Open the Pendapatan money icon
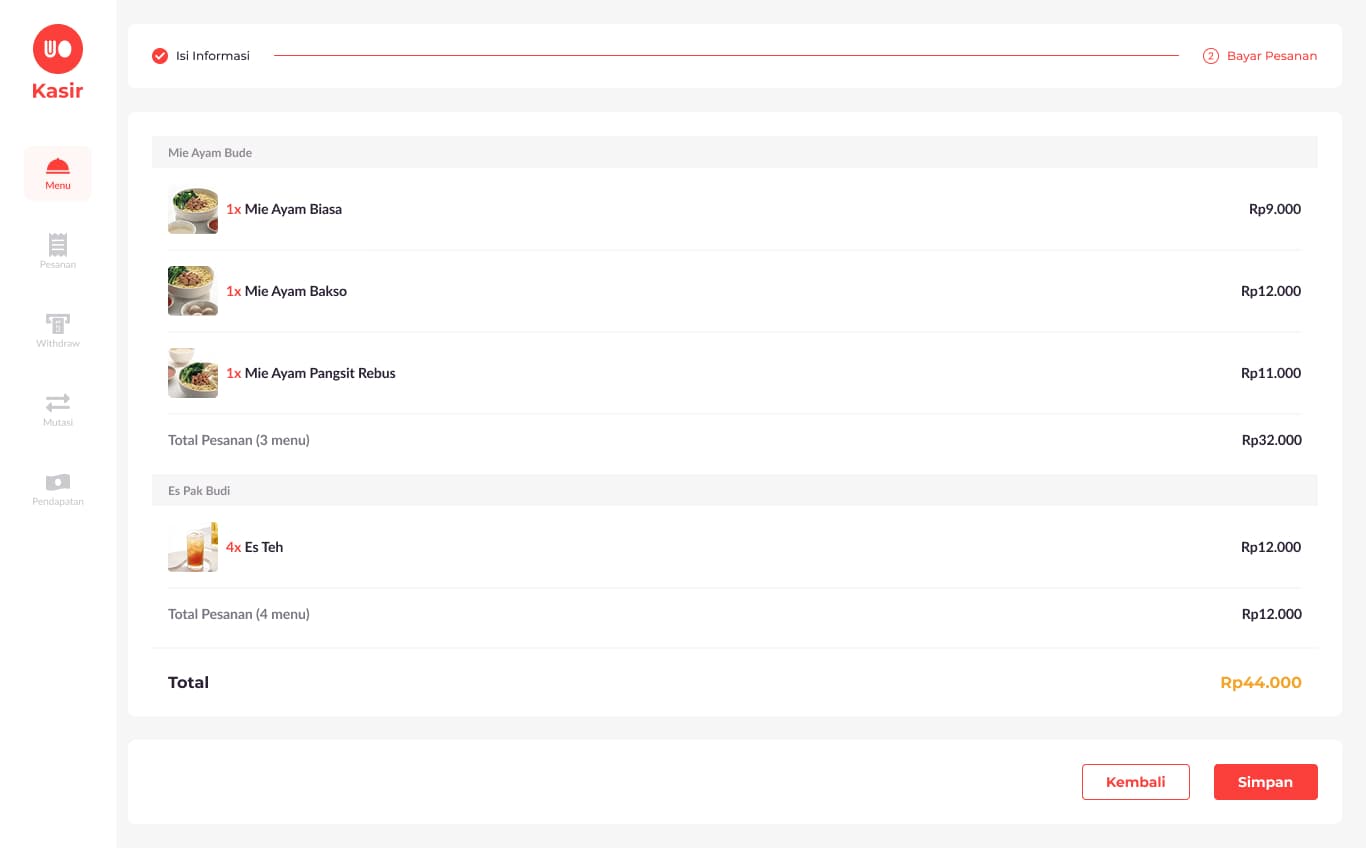Viewport: 1366px width, 848px height. [58, 482]
